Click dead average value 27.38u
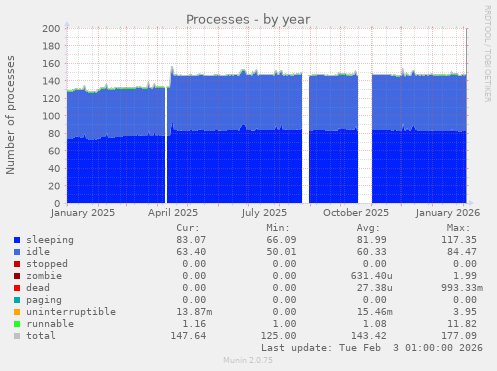 click(x=375, y=288)
